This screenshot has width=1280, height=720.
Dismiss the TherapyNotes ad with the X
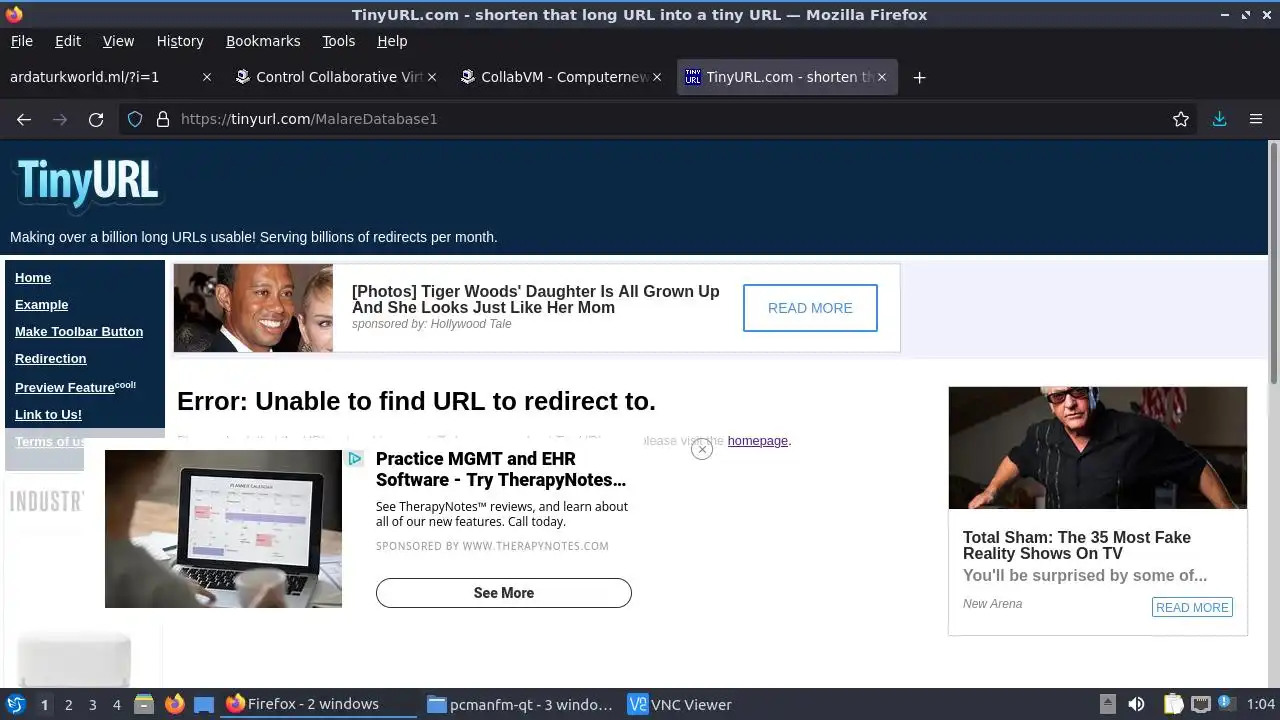coord(702,450)
